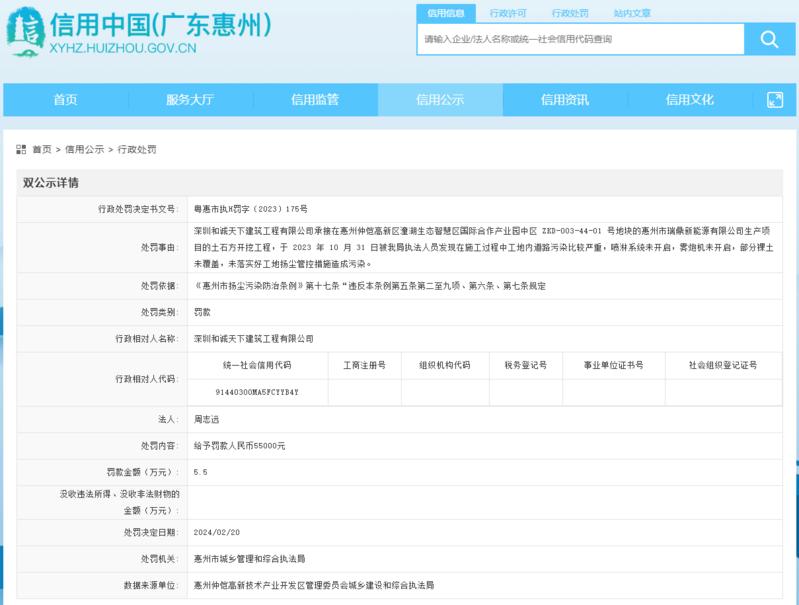
Task: Click the 信用公示 breadcrumb link
Action: [x=85, y=149]
